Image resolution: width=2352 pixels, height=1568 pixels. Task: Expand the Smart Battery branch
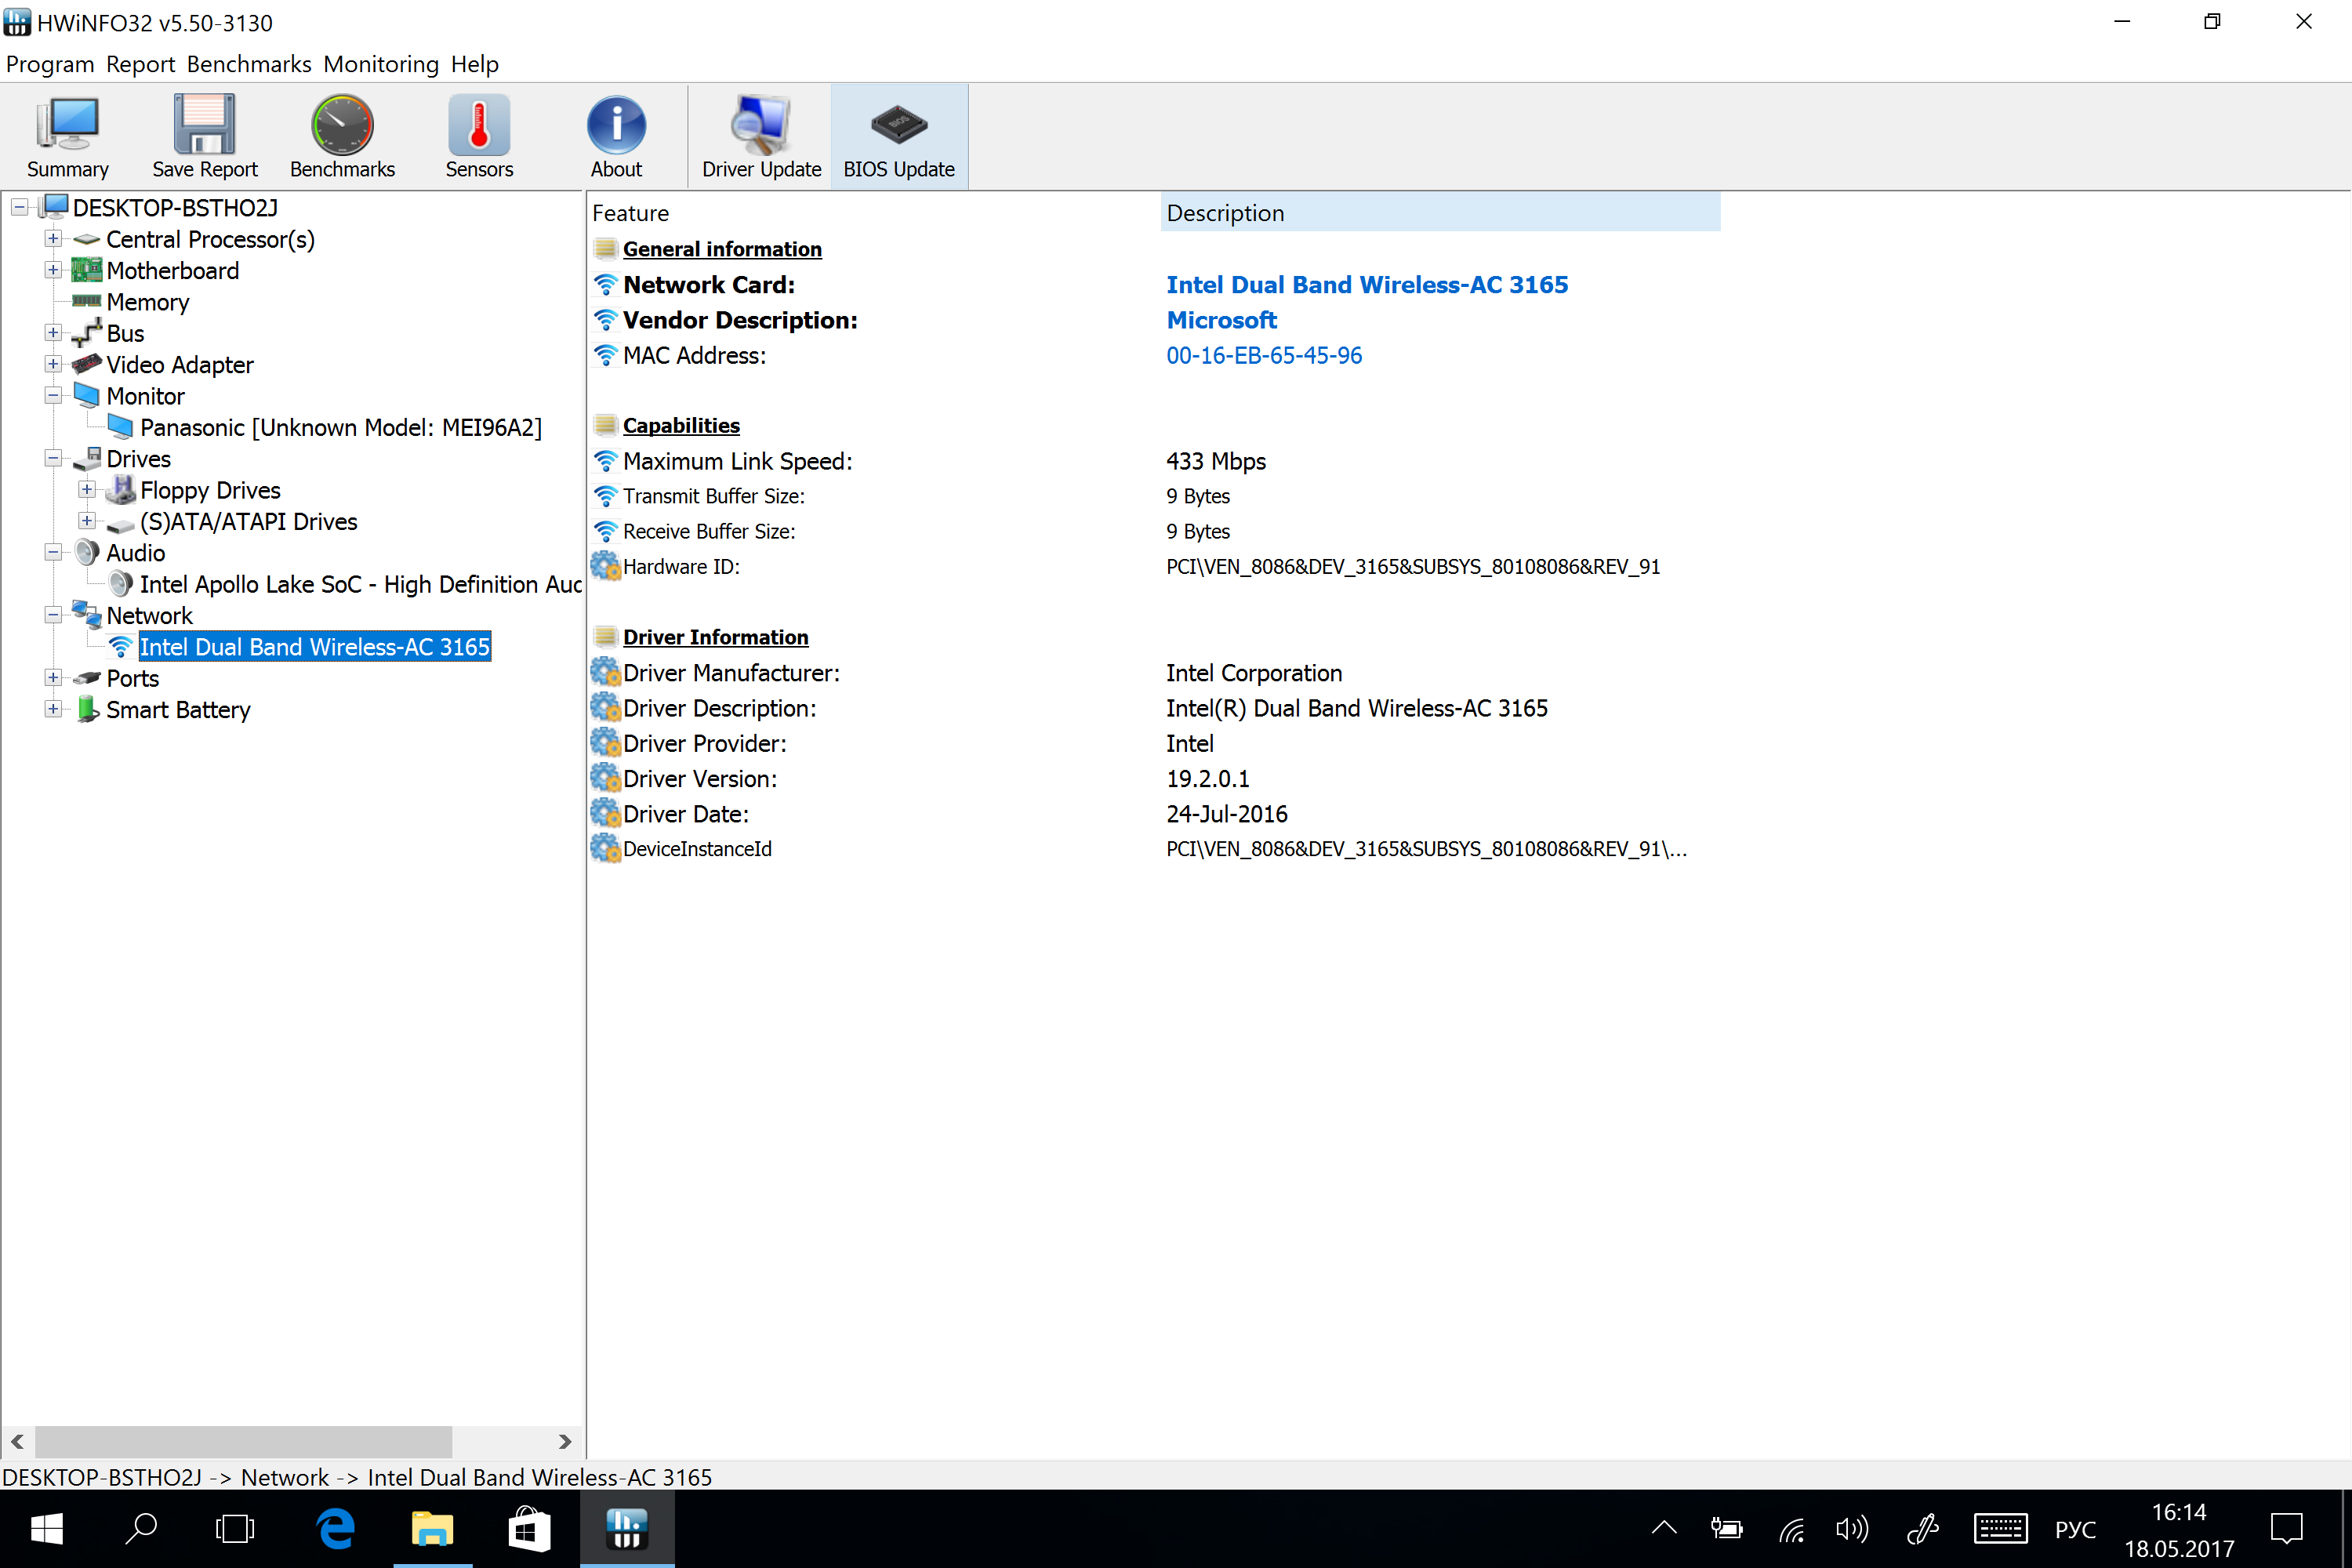point(53,710)
